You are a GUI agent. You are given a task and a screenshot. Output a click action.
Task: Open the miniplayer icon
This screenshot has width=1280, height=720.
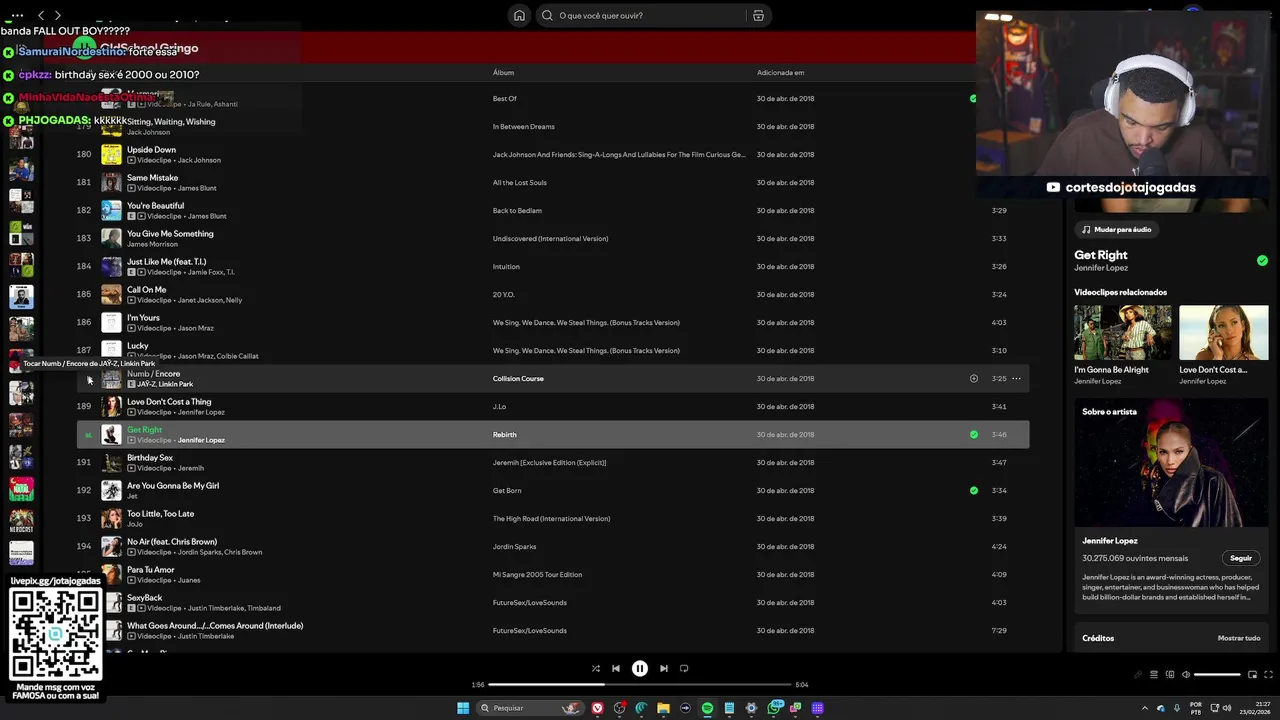(x=1252, y=675)
